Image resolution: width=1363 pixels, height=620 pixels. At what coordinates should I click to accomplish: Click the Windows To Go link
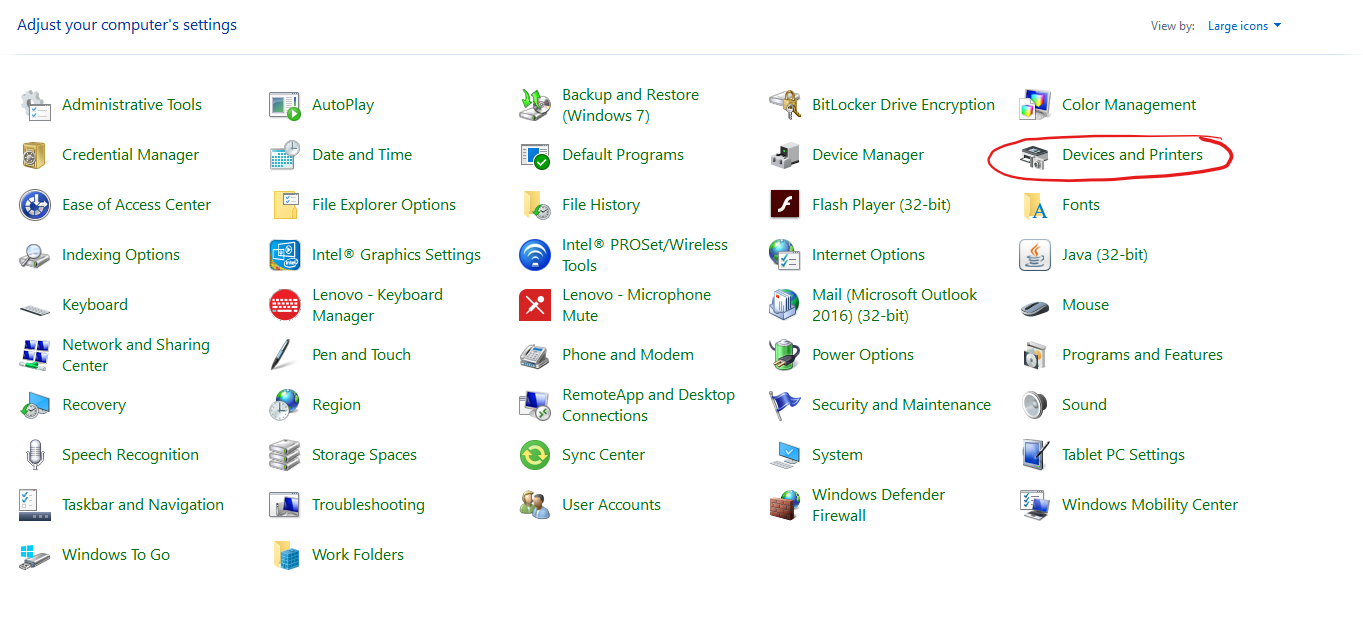click(x=116, y=555)
